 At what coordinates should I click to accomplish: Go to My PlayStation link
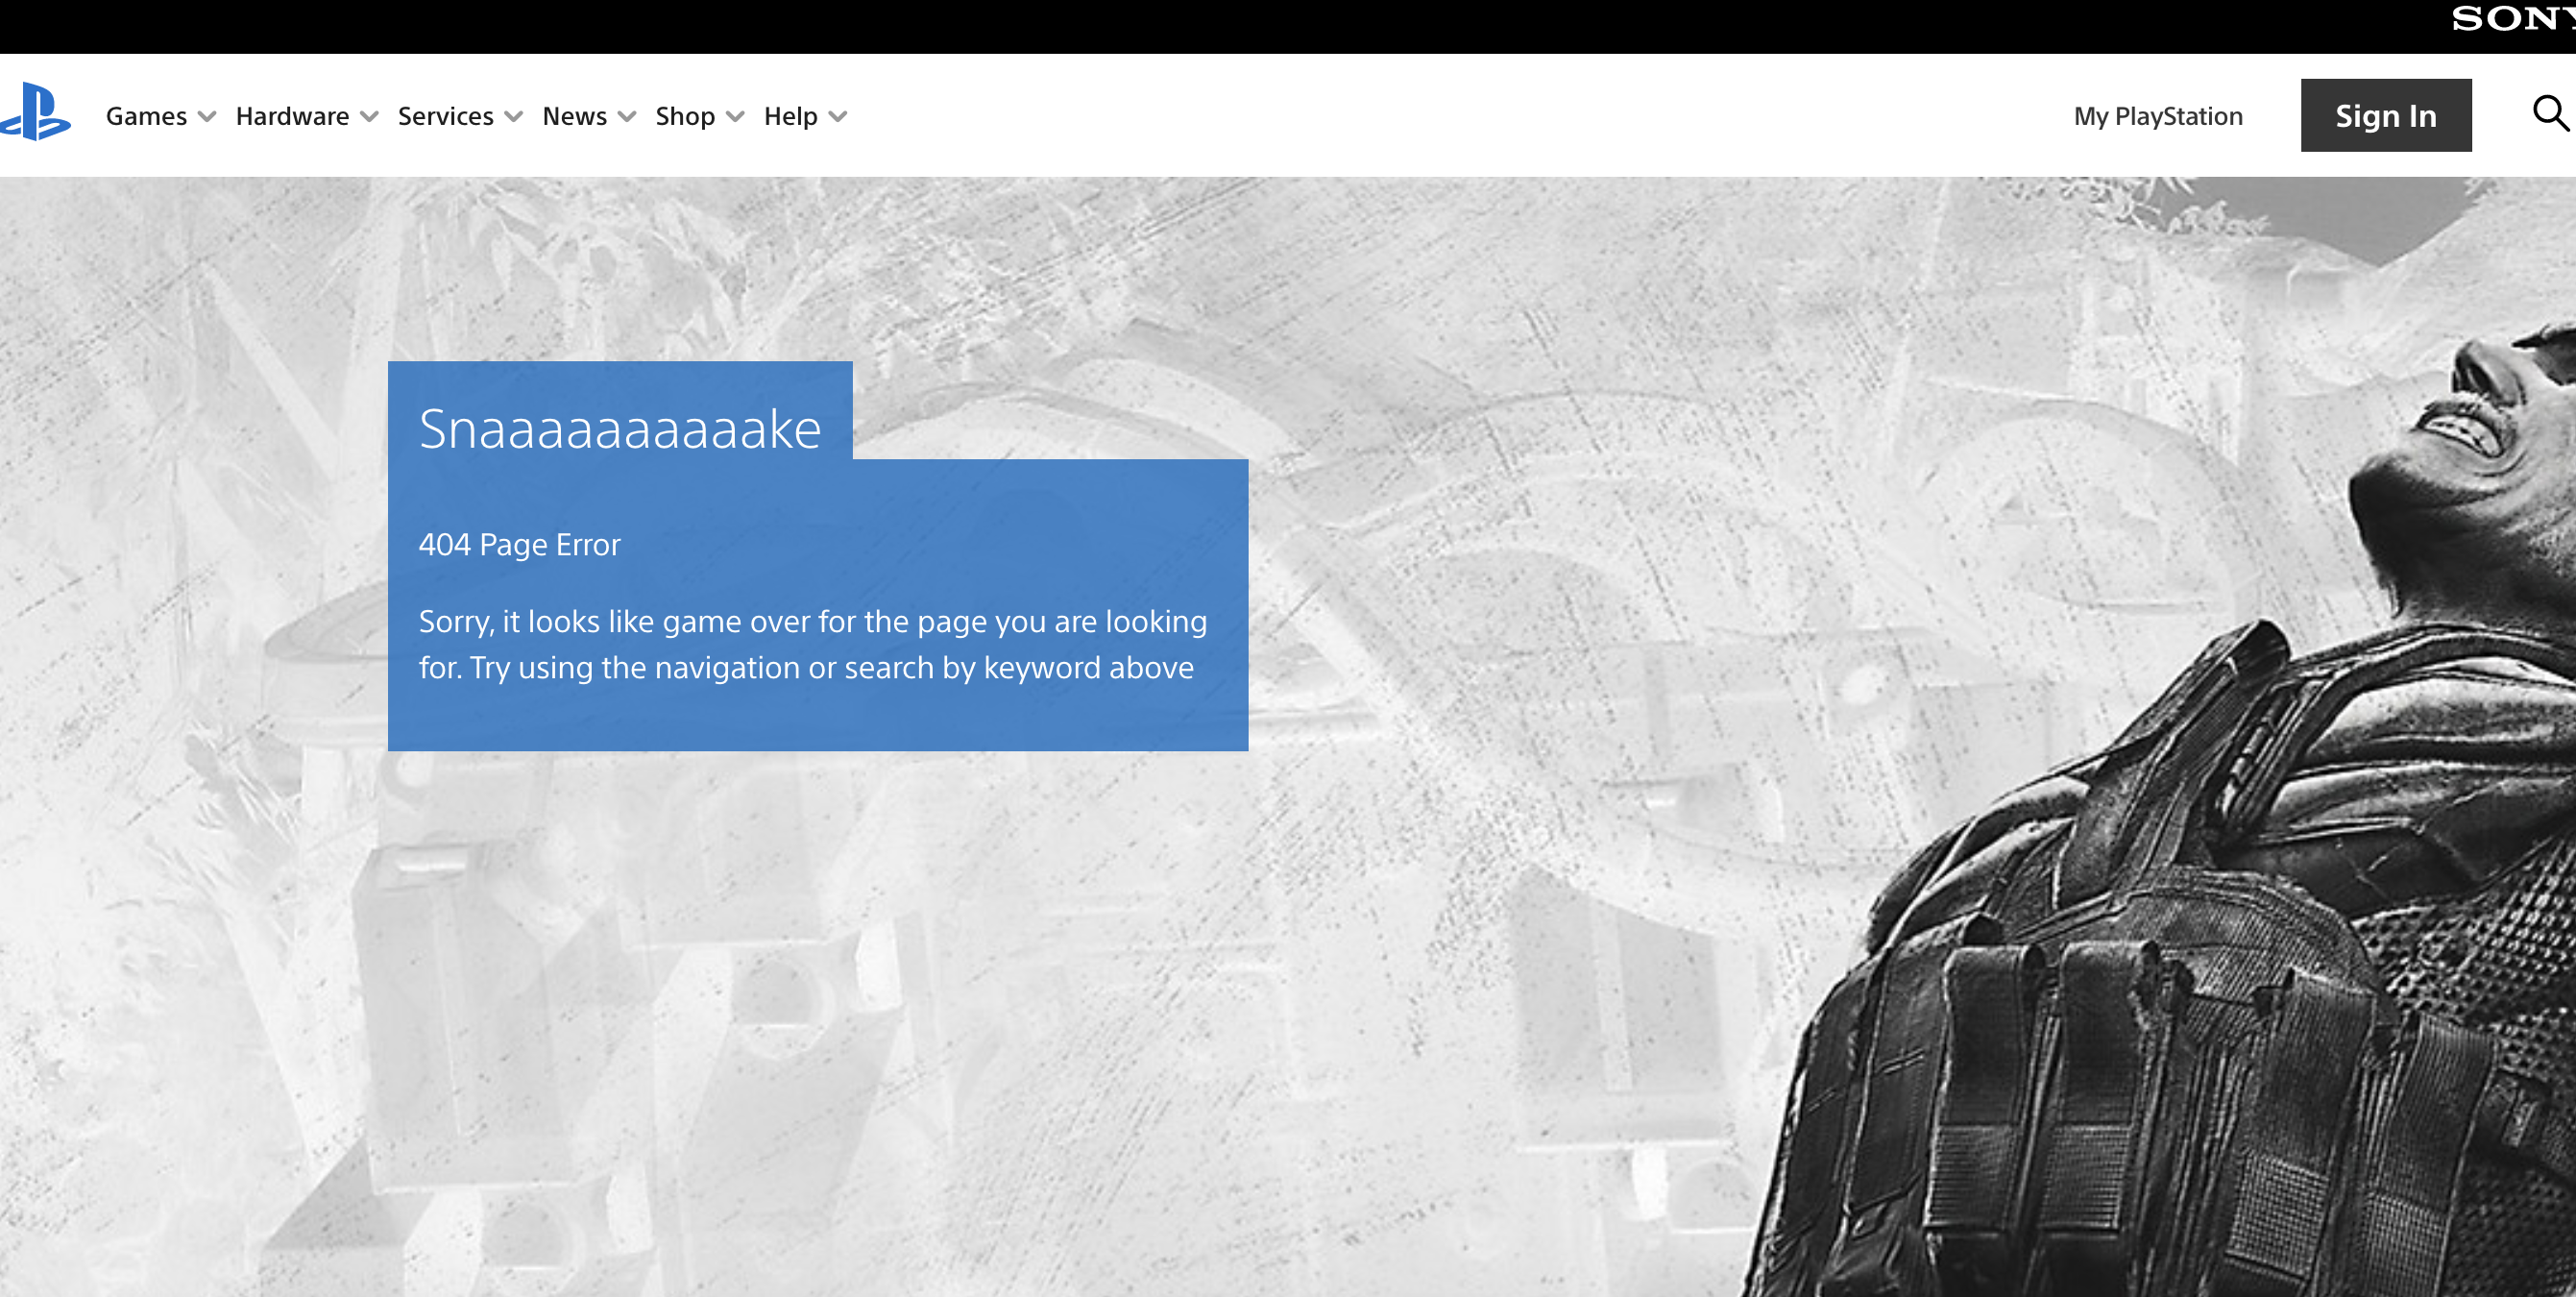pos(2158,116)
